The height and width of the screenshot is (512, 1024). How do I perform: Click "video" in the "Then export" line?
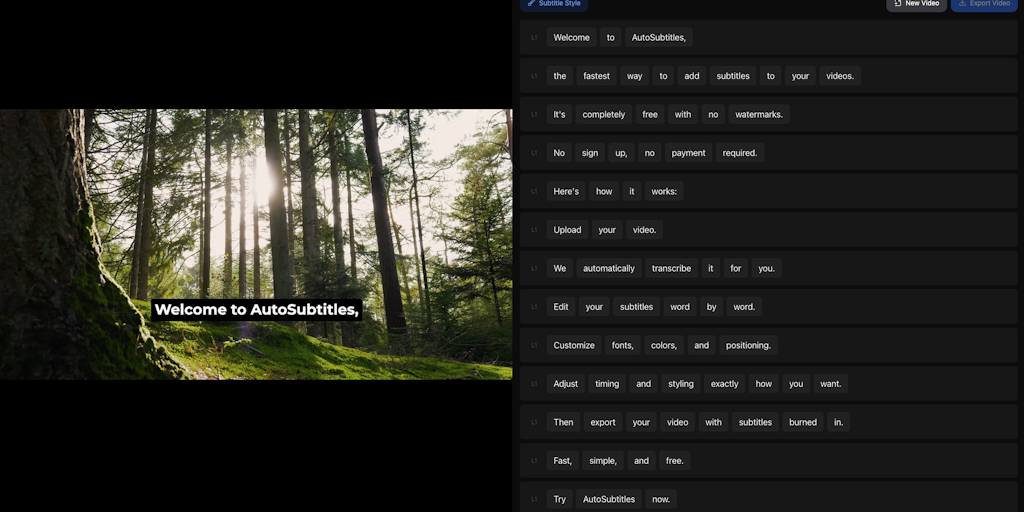677,423
